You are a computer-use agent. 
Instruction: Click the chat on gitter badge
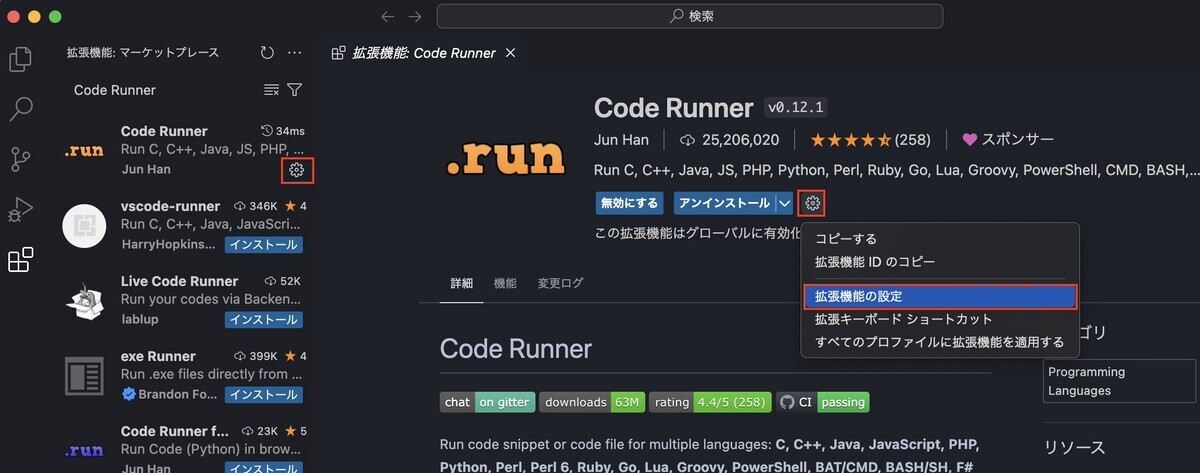coord(487,402)
